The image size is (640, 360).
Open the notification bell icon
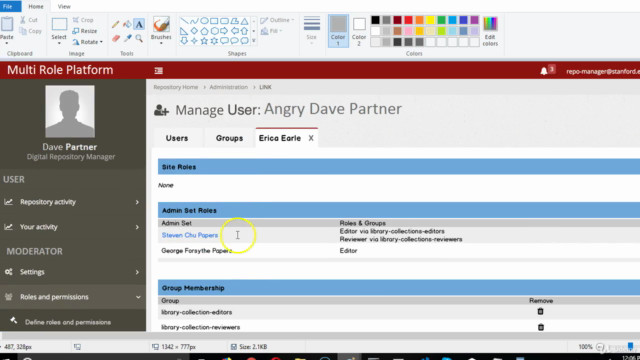click(x=544, y=71)
